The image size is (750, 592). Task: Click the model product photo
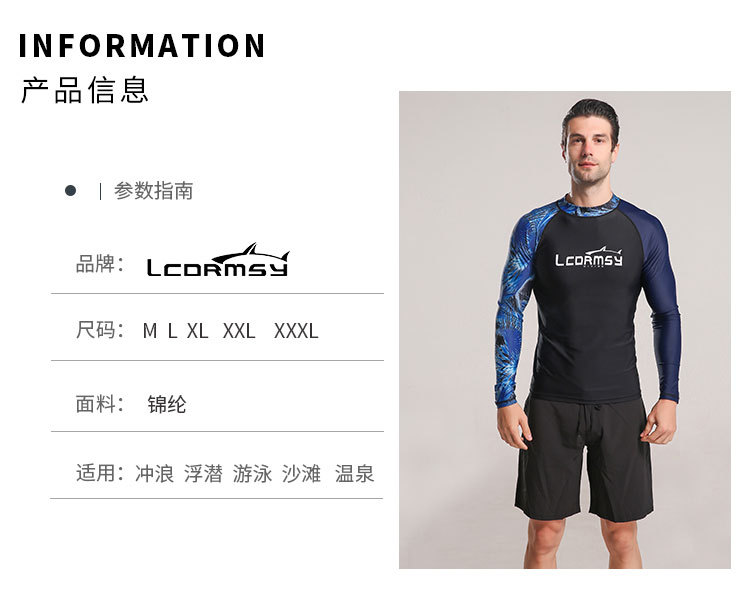pos(565,330)
